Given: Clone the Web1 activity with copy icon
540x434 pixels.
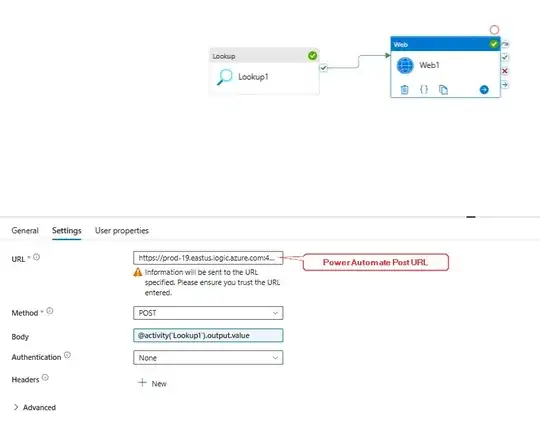Looking at the screenshot, I should (443, 90).
